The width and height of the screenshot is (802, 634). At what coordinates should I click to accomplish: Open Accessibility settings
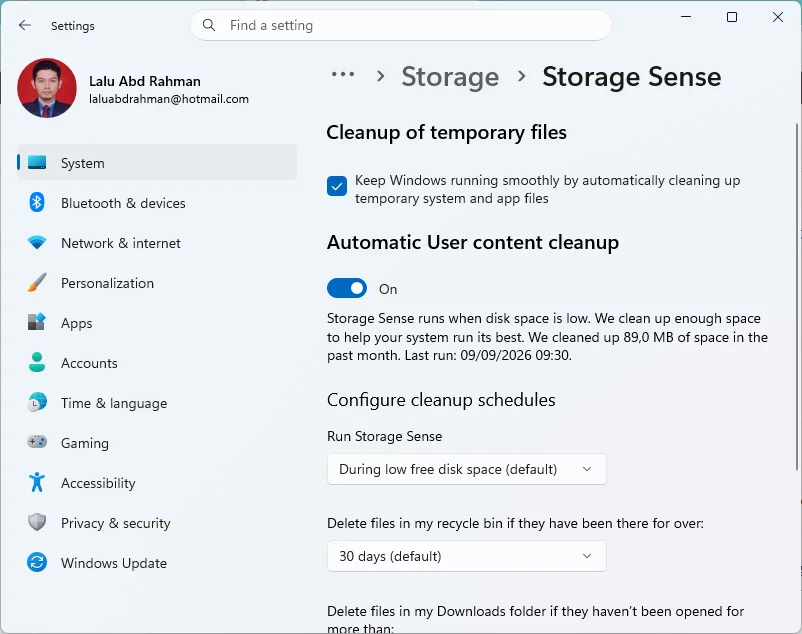157,483
